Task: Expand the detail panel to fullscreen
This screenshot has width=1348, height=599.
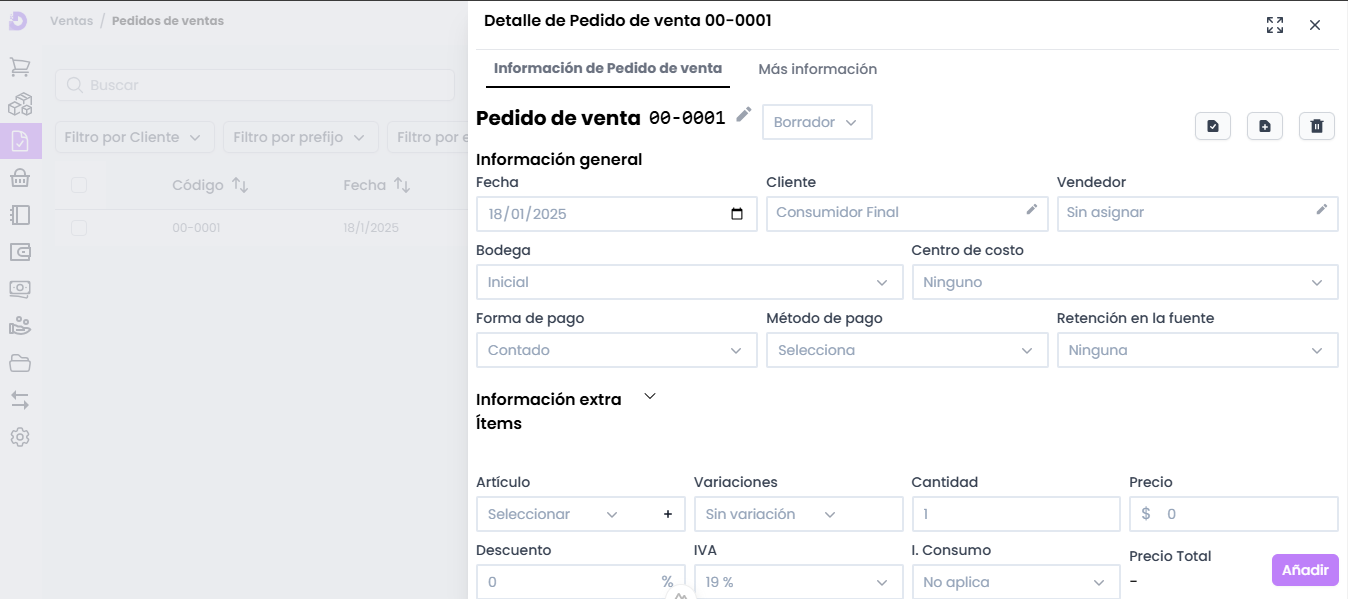Action: click(x=1274, y=25)
